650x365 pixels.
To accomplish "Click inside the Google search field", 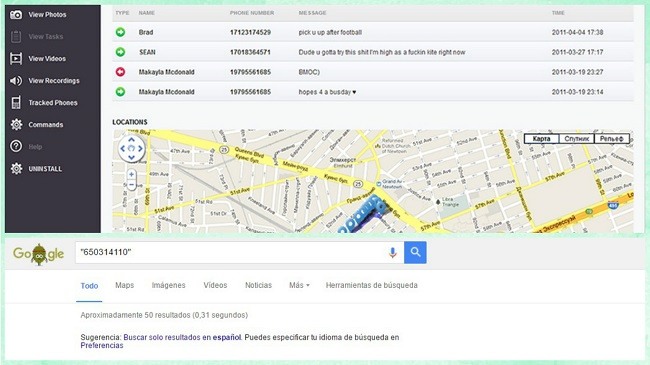I will point(232,252).
